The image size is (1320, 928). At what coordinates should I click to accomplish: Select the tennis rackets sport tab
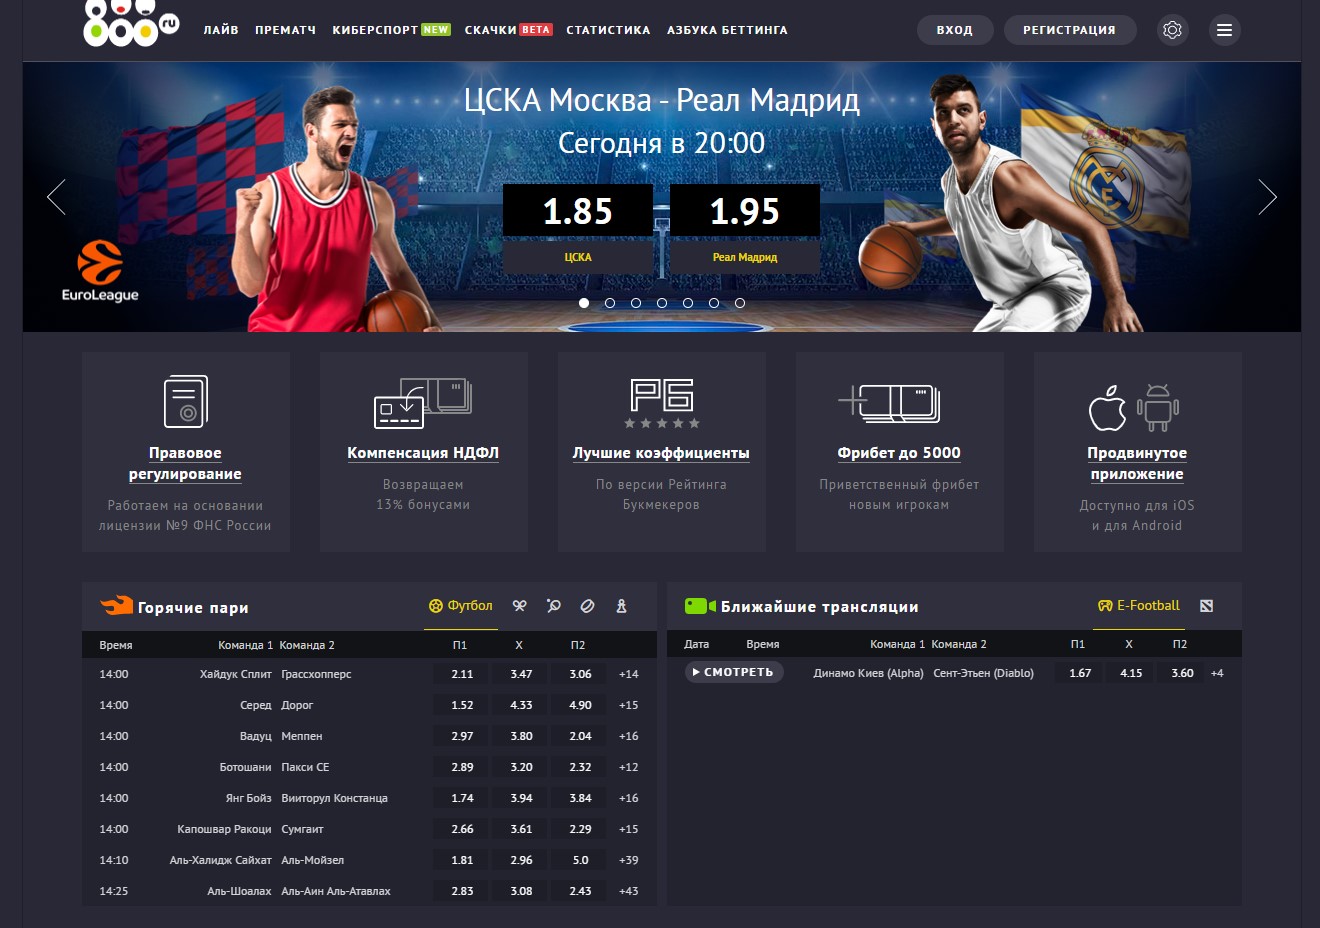click(520, 606)
